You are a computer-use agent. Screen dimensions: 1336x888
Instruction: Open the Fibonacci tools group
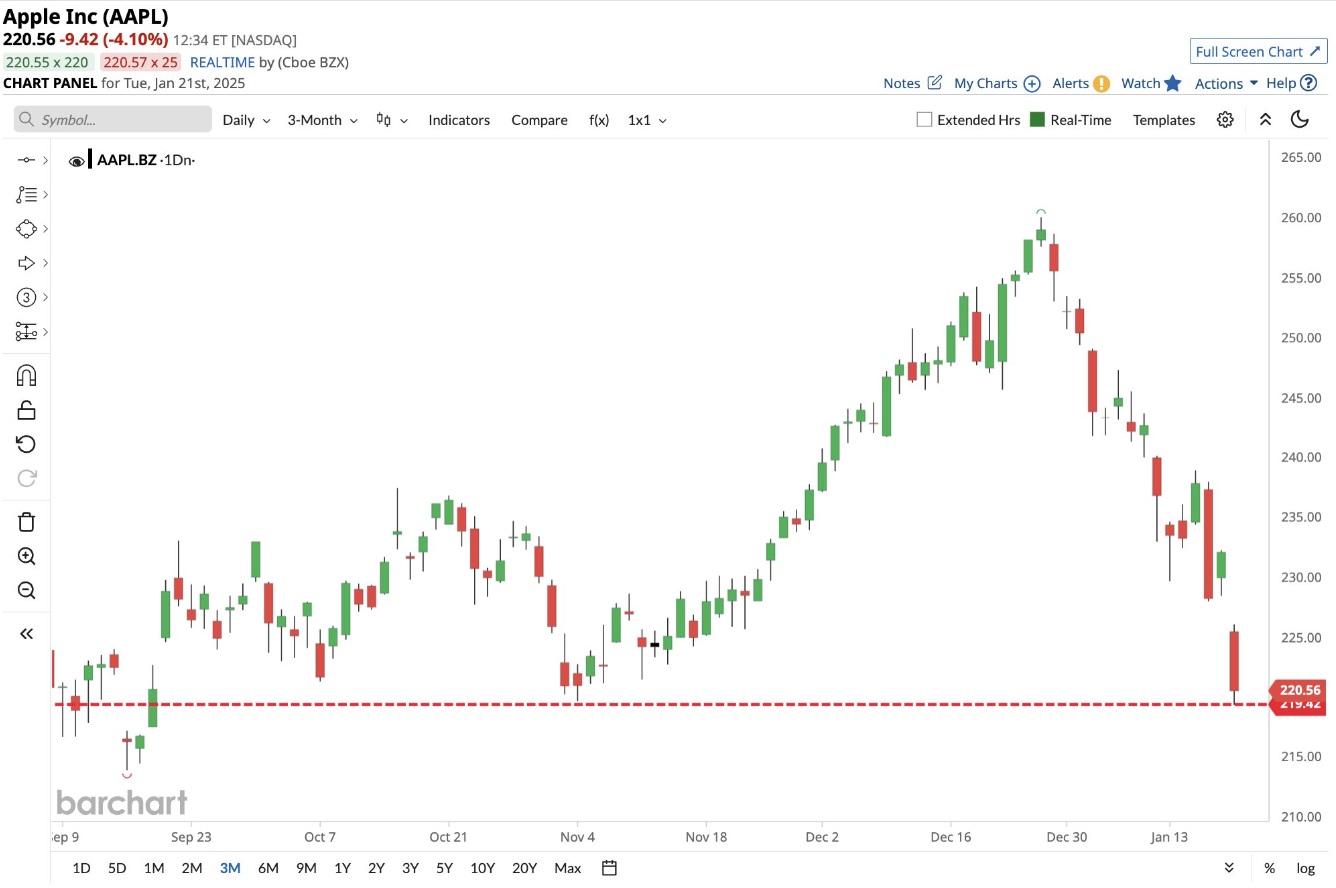26,194
